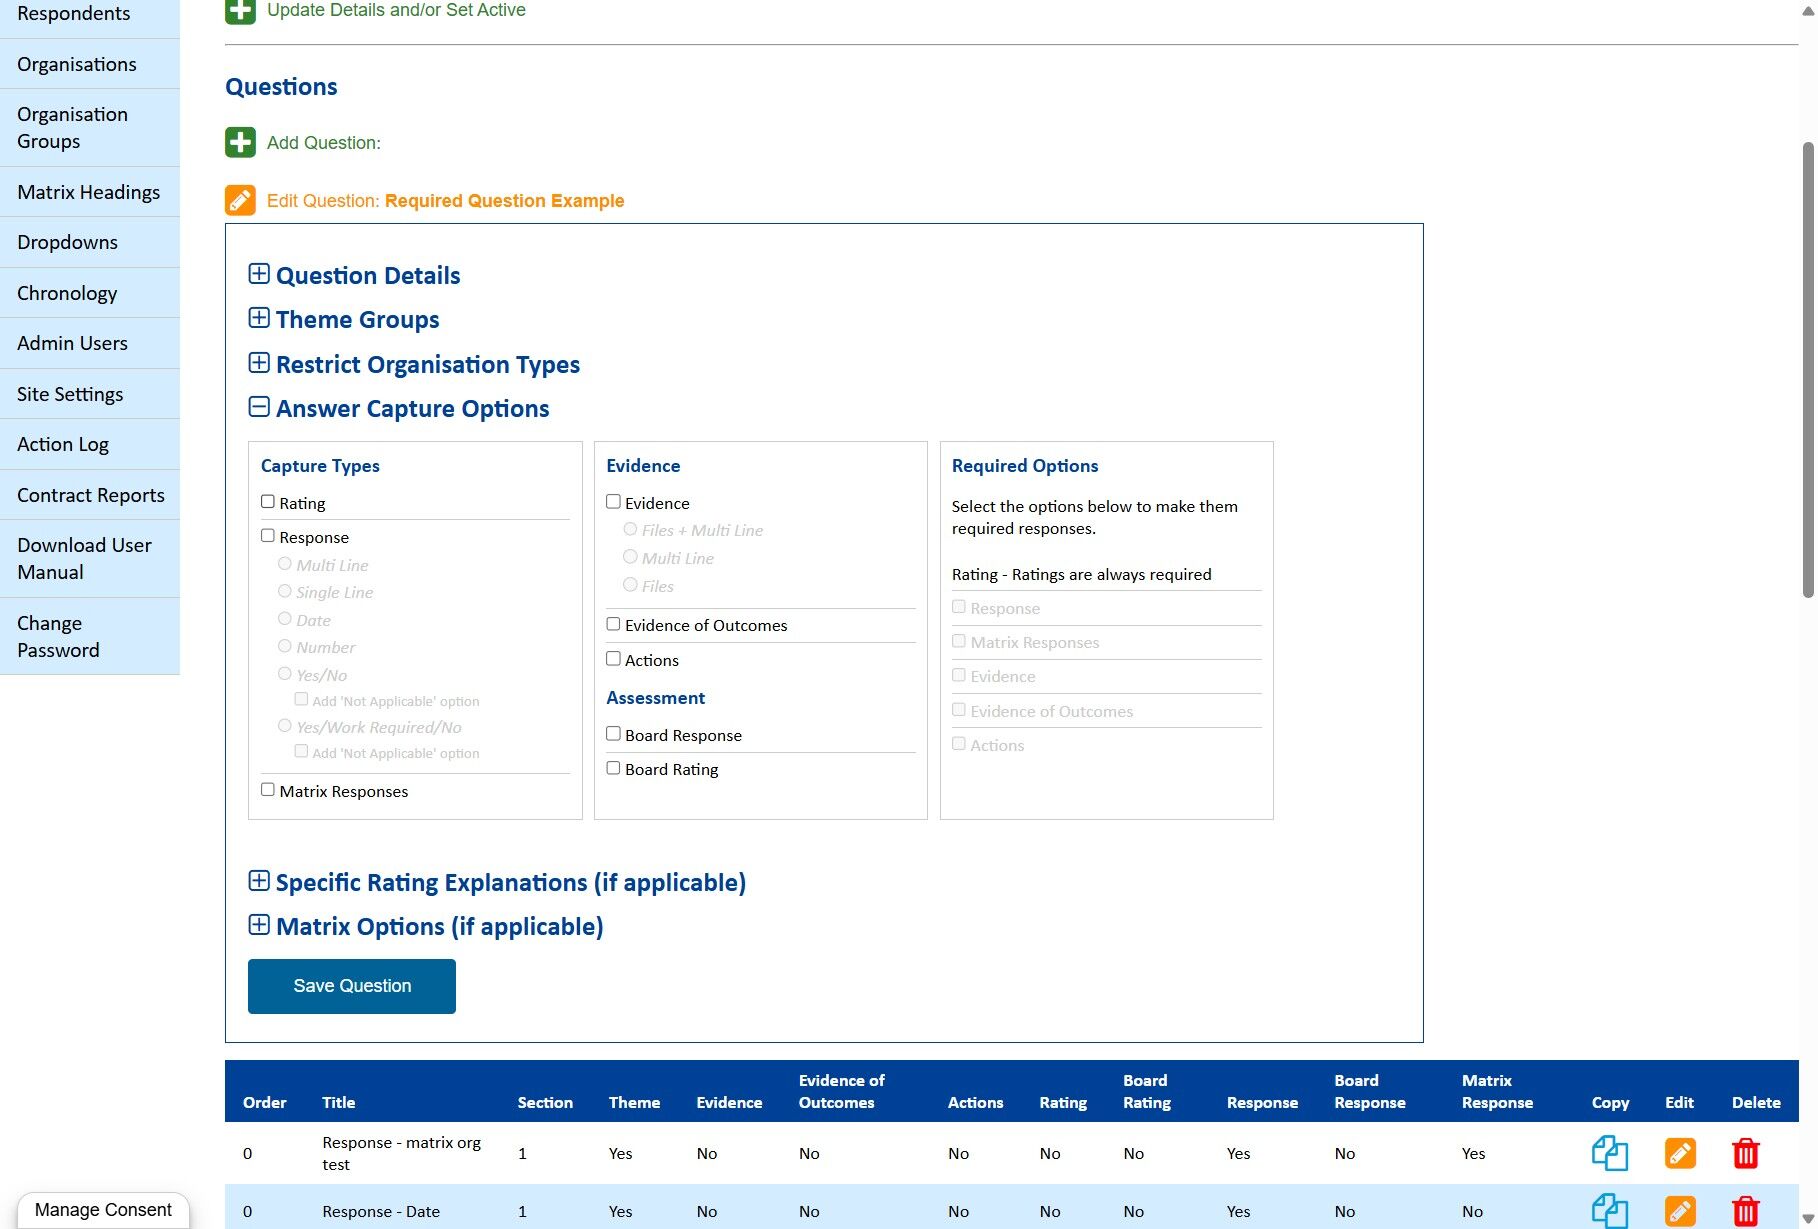This screenshot has height=1229, width=1818.
Task: Open Contract Reports
Action: pos(90,495)
